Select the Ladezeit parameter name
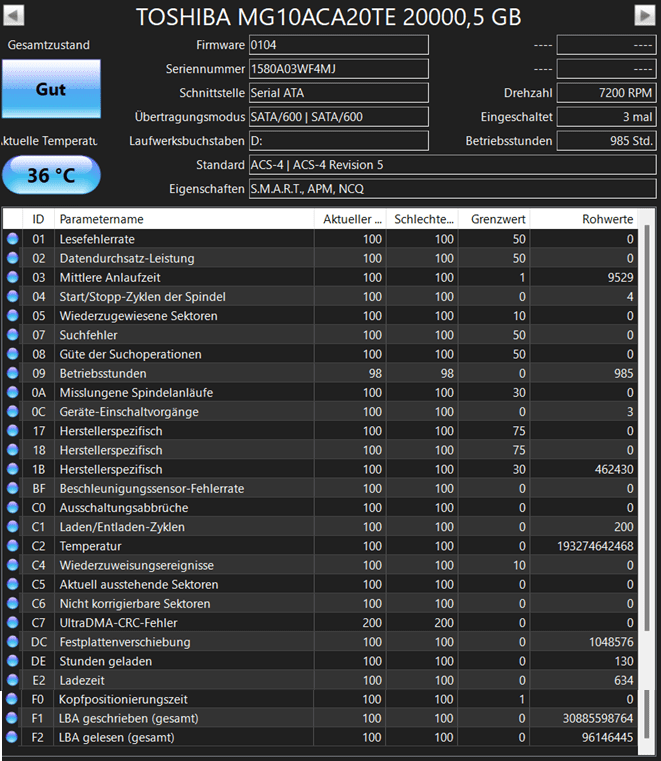Viewport: 661px width, 761px height. (x=82, y=680)
